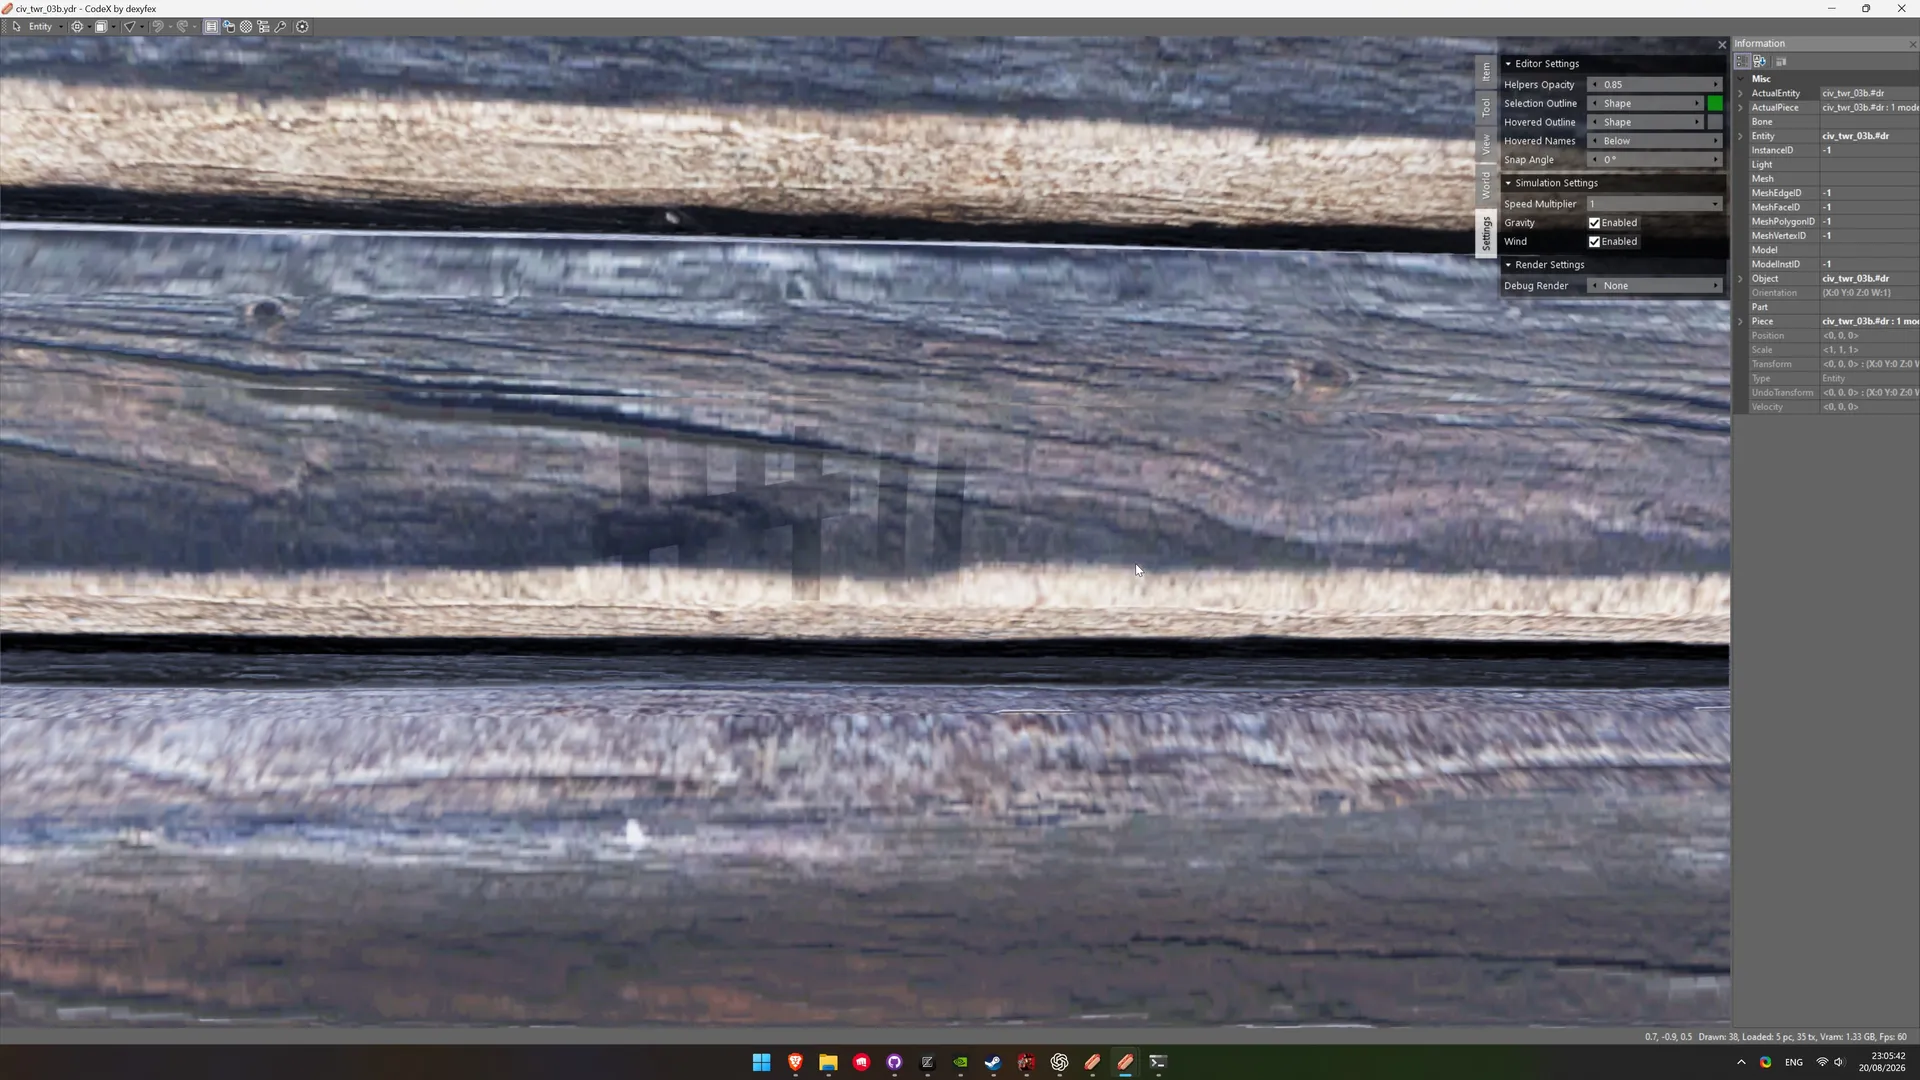The height and width of the screenshot is (1080, 1920).
Task: Click the crosshair target toolbar icon
Action: click(77, 27)
